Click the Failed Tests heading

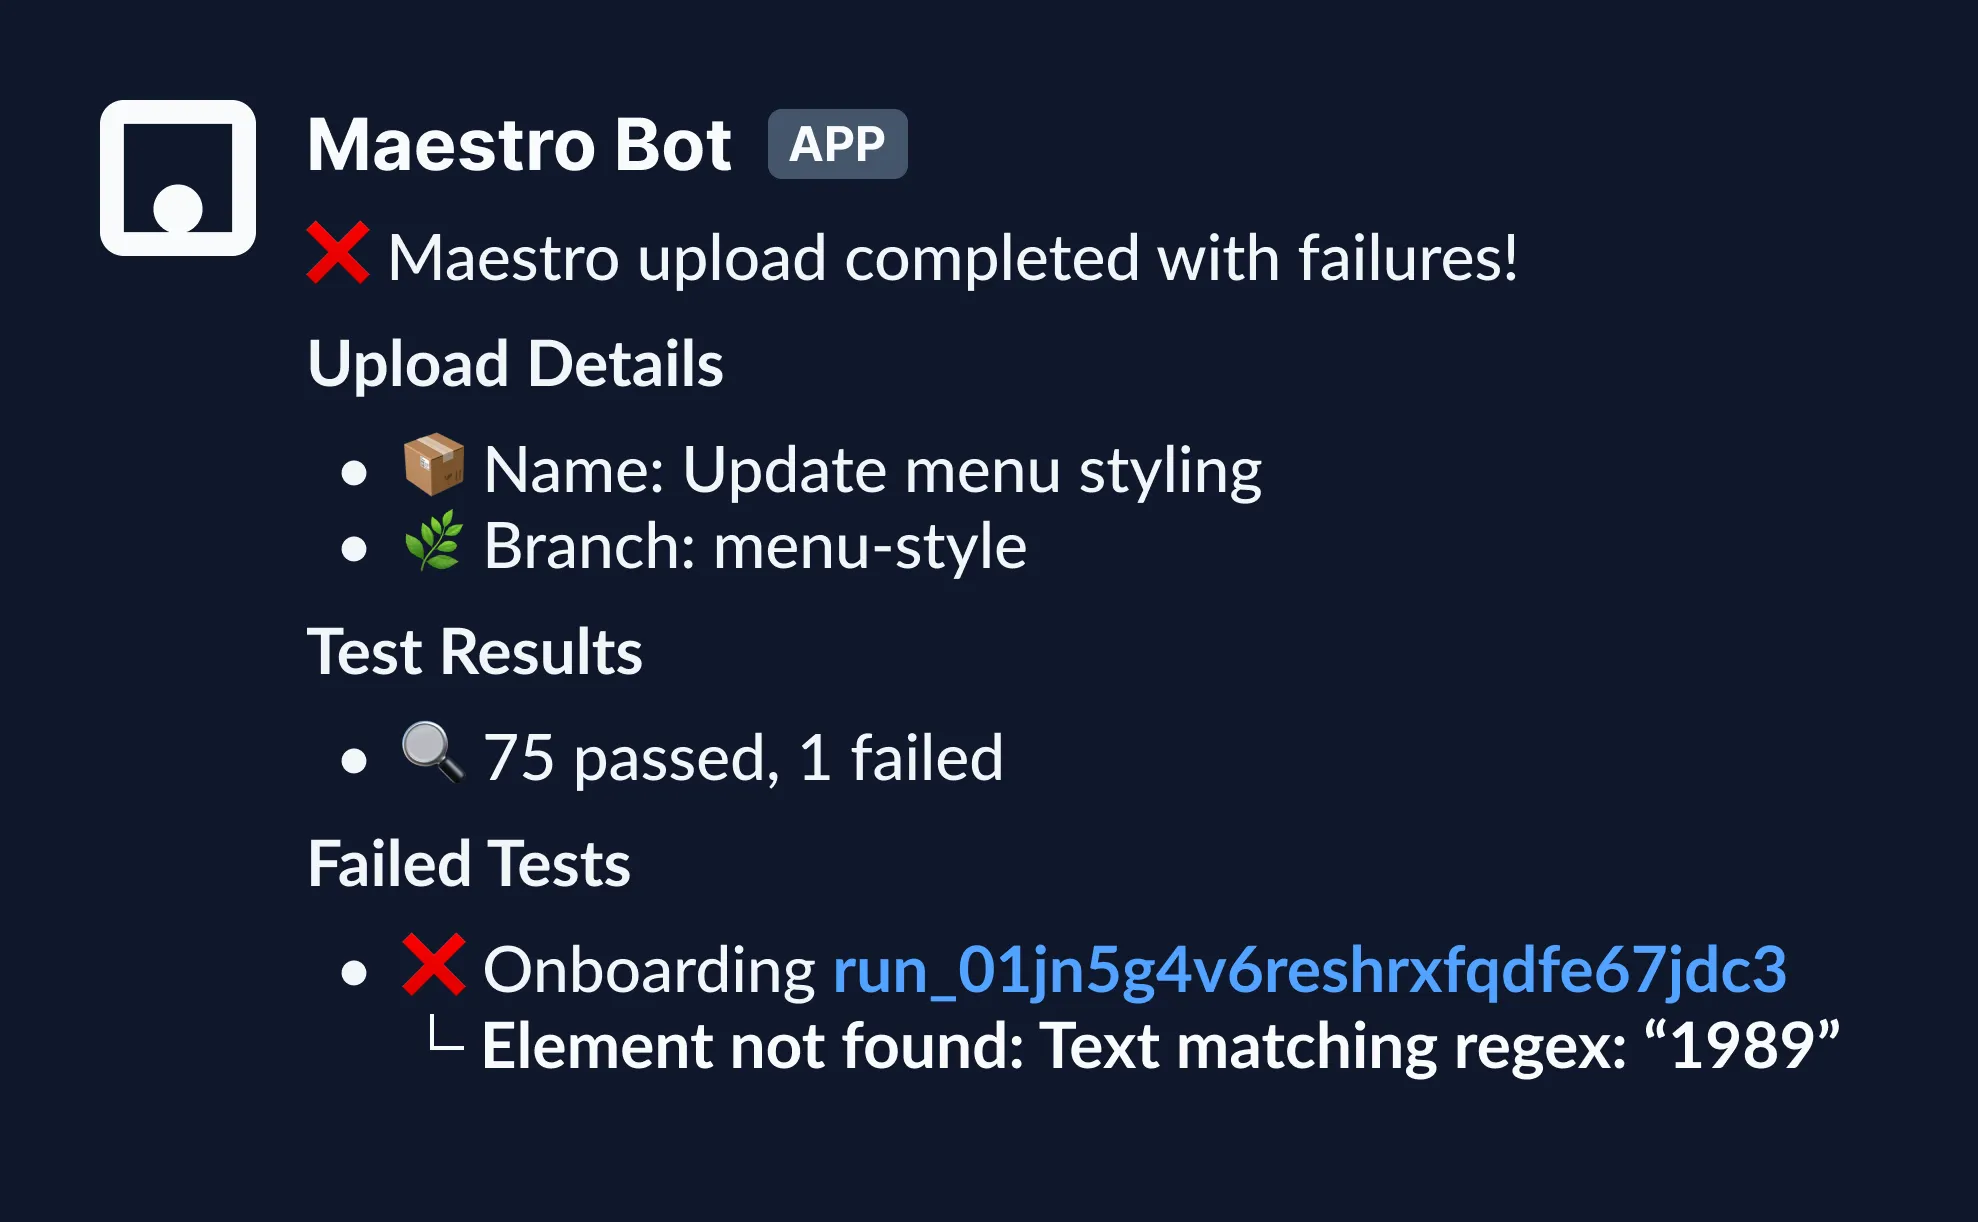pos(468,864)
